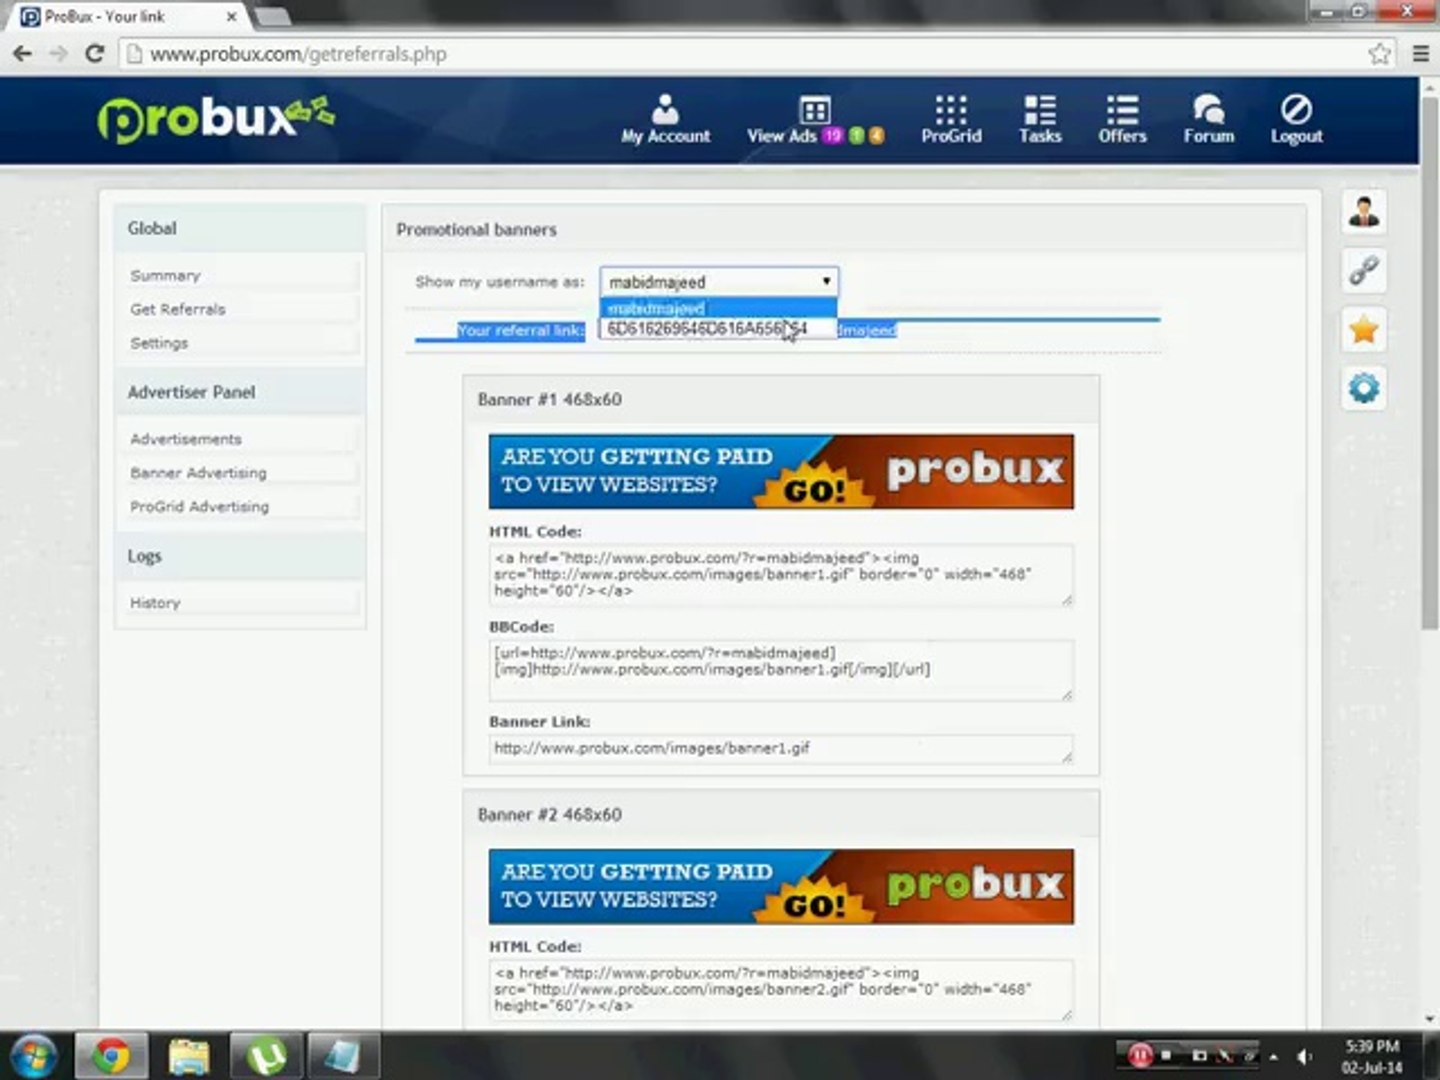Click the blue gear icon in the right sidebar
1440x1080 pixels.
[x=1364, y=388]
